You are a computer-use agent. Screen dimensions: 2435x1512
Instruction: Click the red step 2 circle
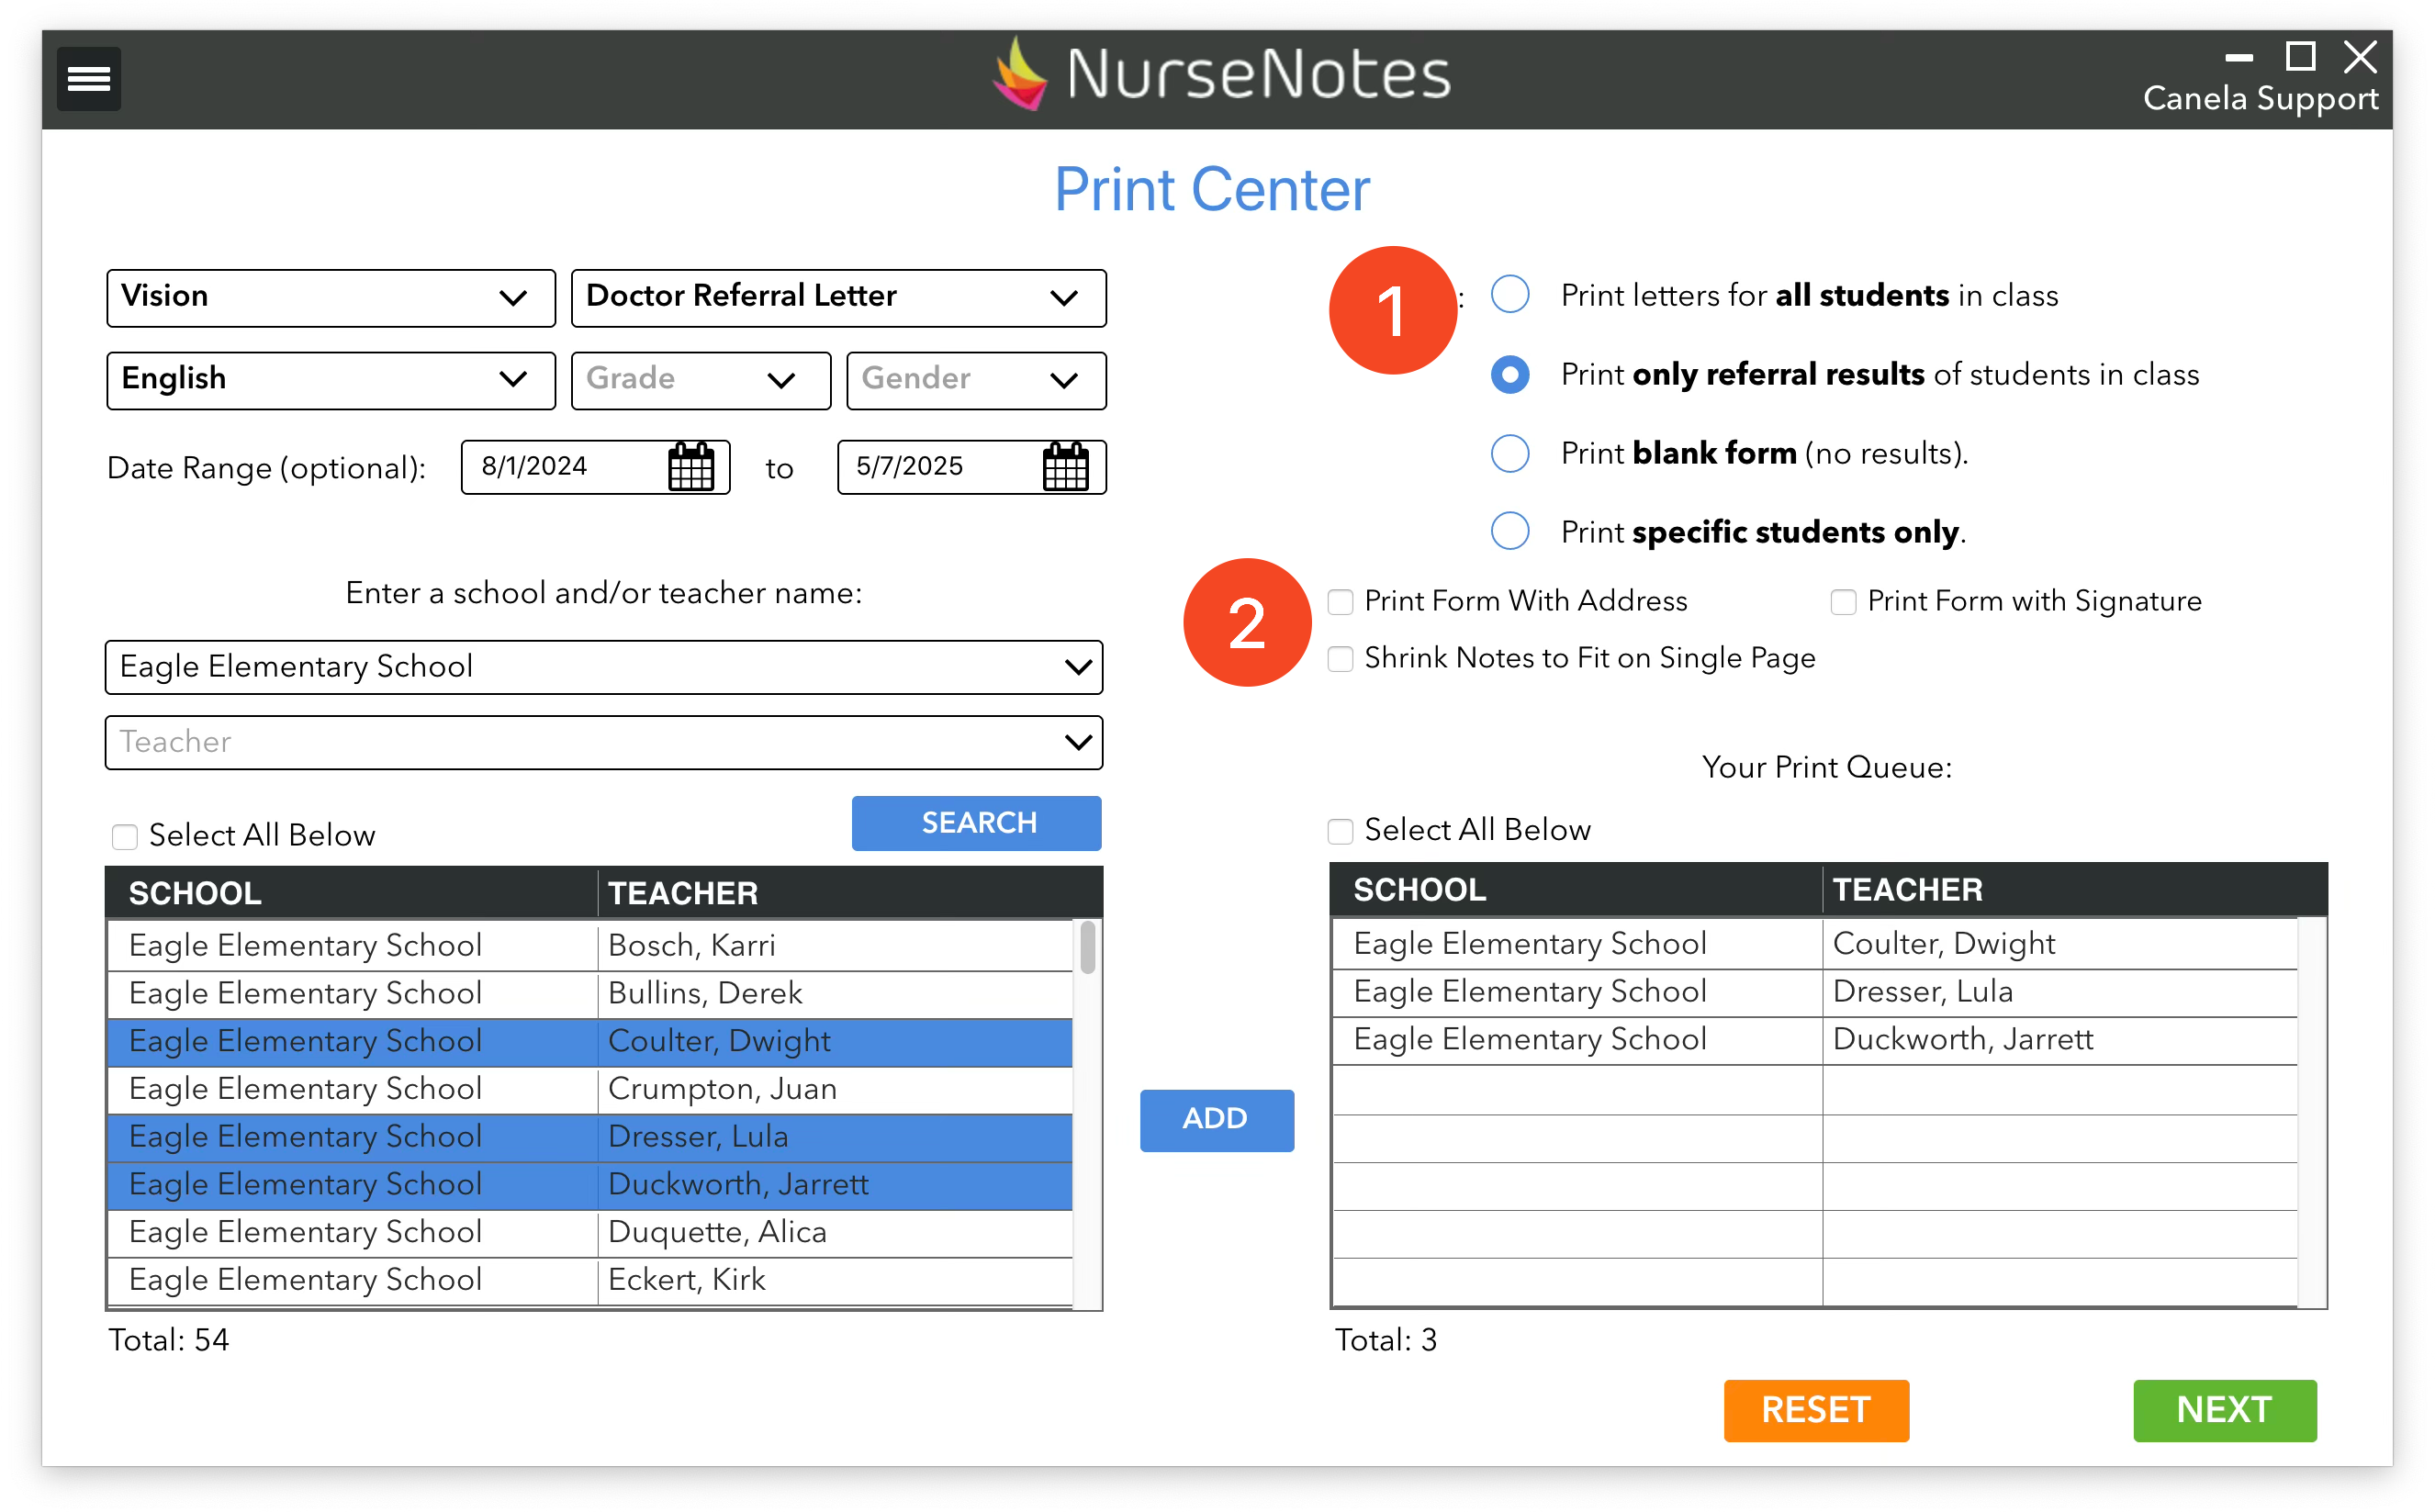(1246, 622)
